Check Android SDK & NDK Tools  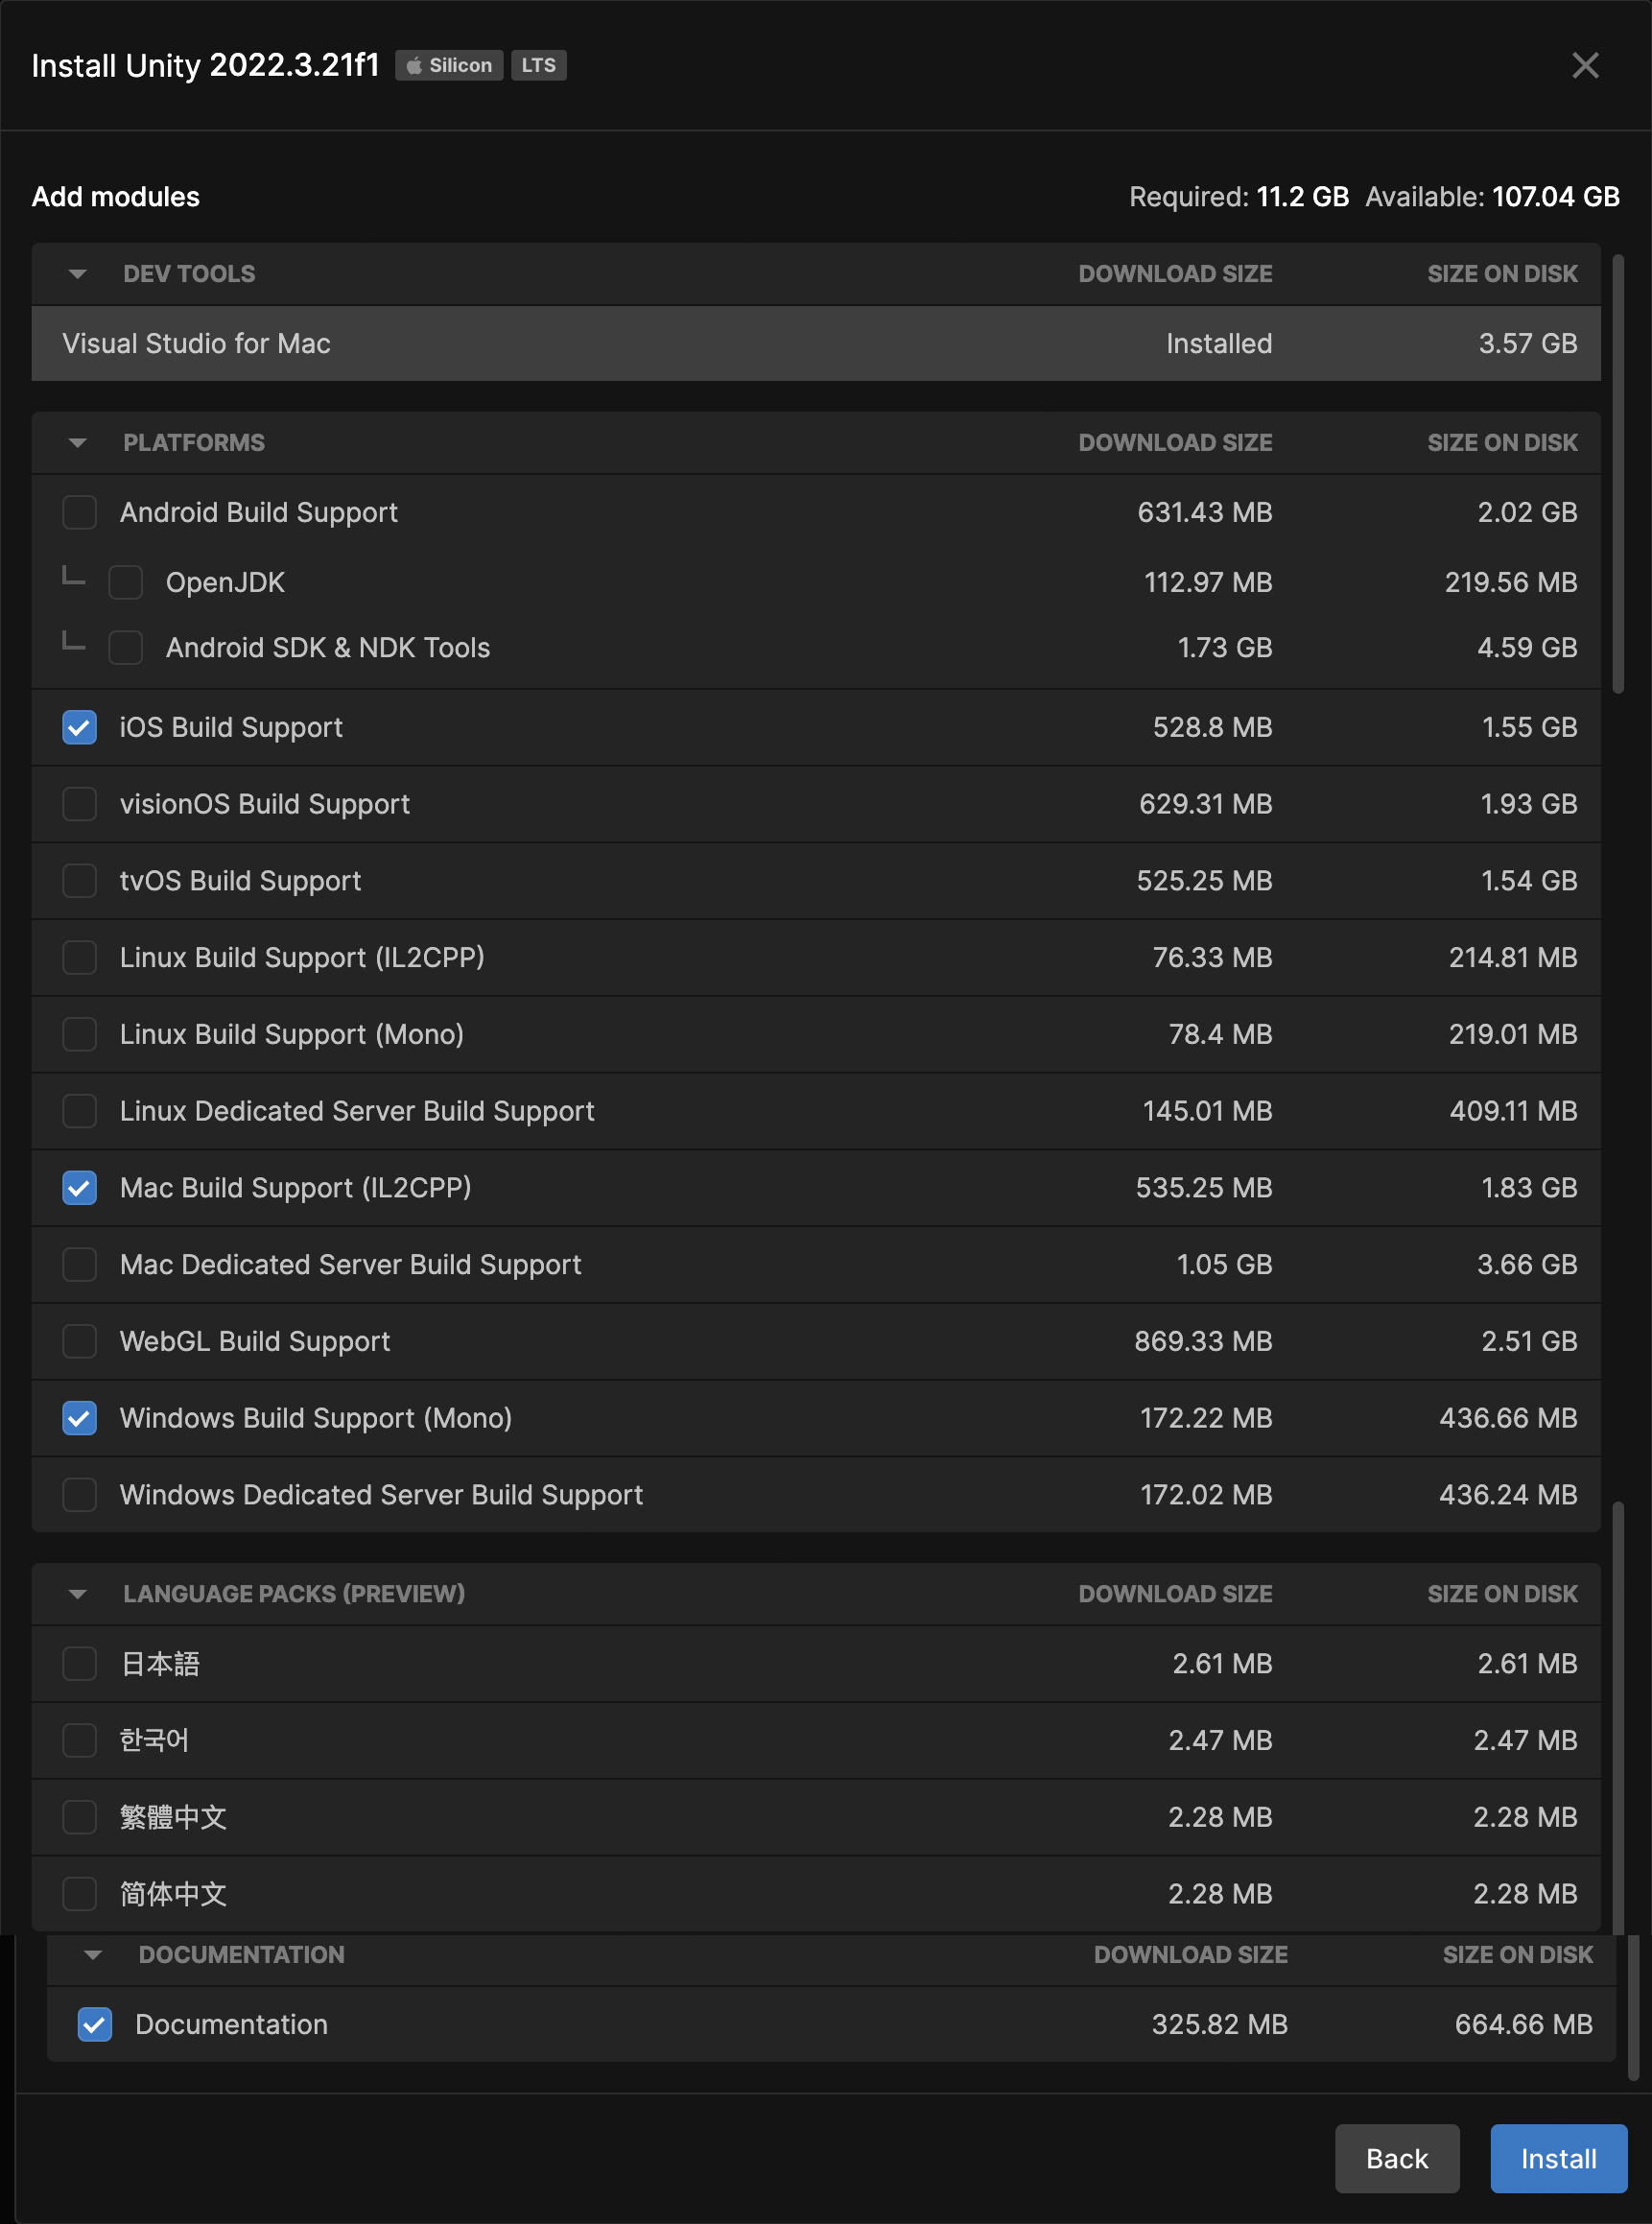(x=126, y=648)
